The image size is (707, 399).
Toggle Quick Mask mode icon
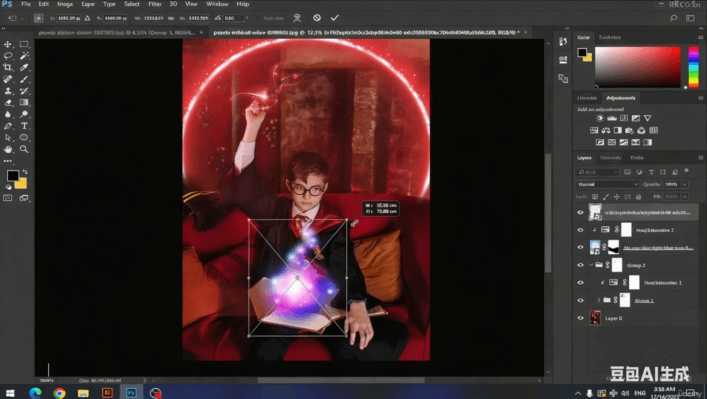8,198
